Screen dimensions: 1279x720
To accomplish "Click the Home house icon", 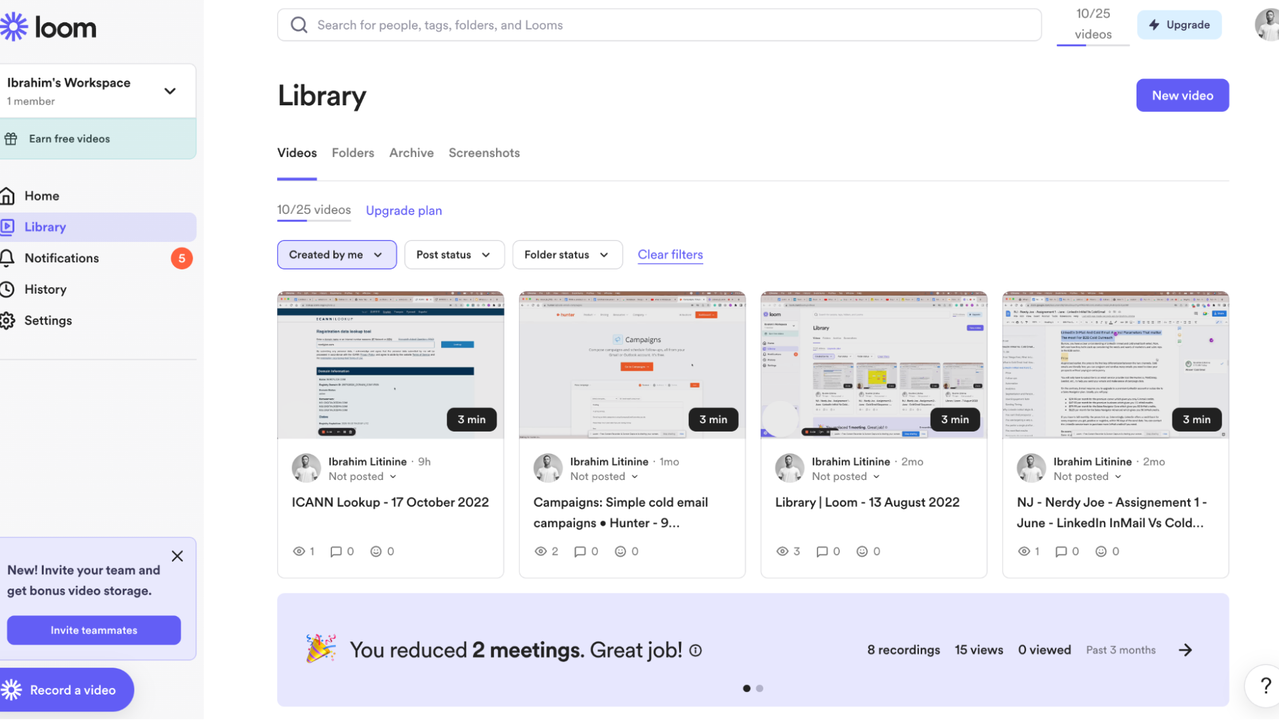I will 8,196.
